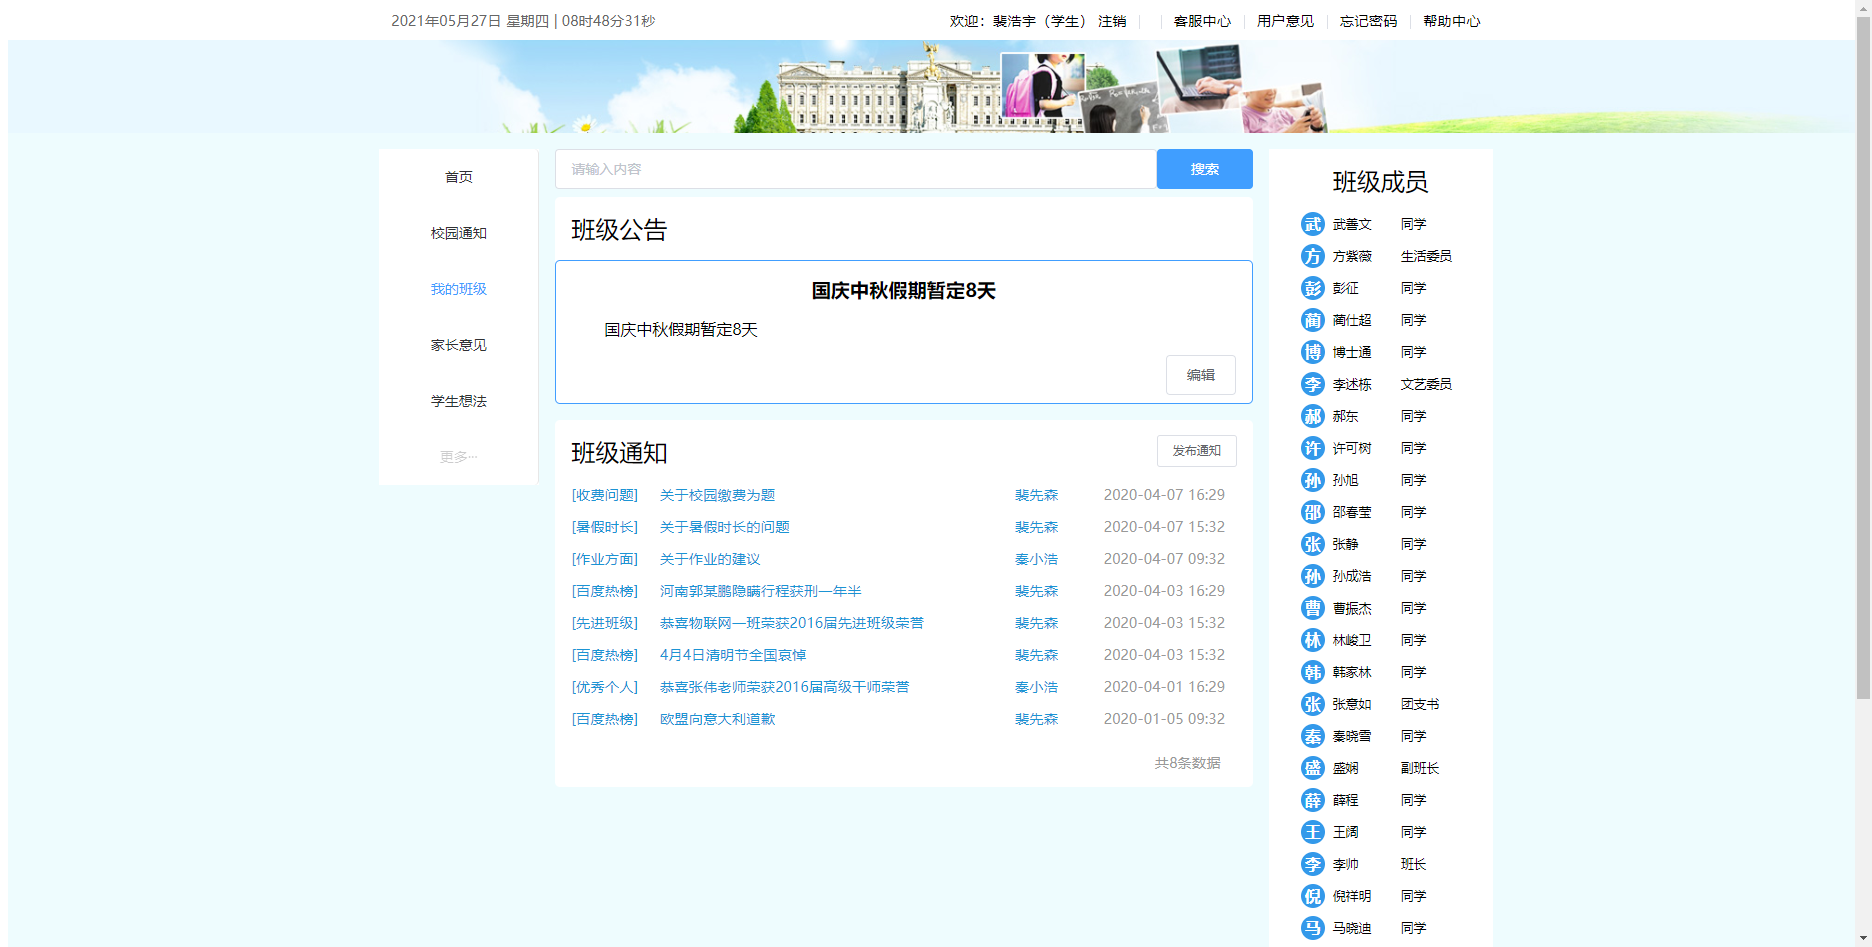Image resolution: width=1872 pixels, height=947 pixels.
Task: Click the avatar icon for 彭征
Action: (1312, 288)
